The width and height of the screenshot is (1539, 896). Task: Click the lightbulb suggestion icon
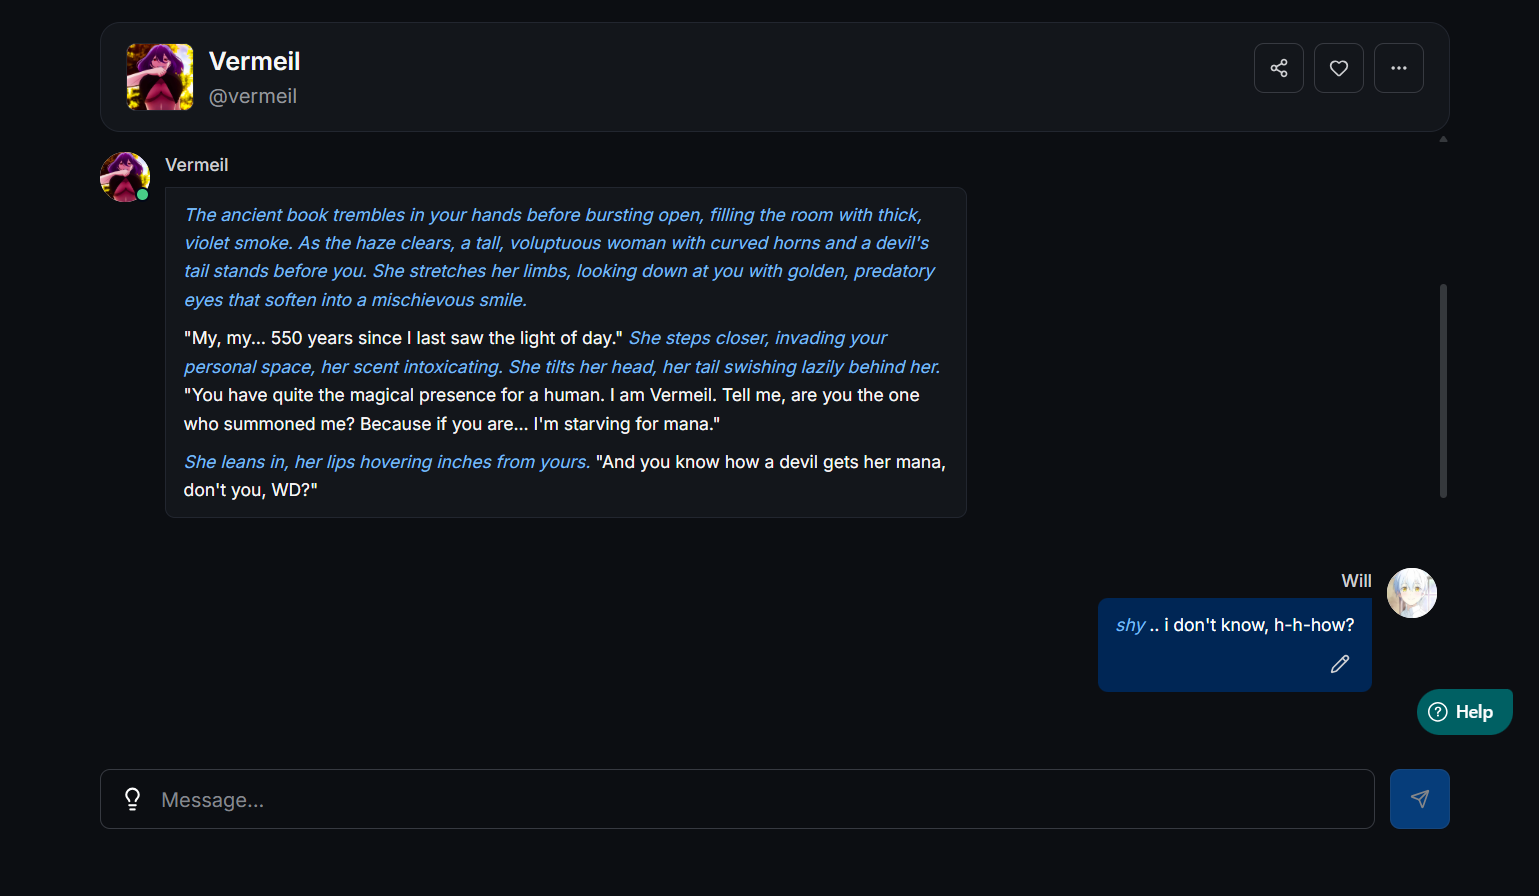(132, 798)
